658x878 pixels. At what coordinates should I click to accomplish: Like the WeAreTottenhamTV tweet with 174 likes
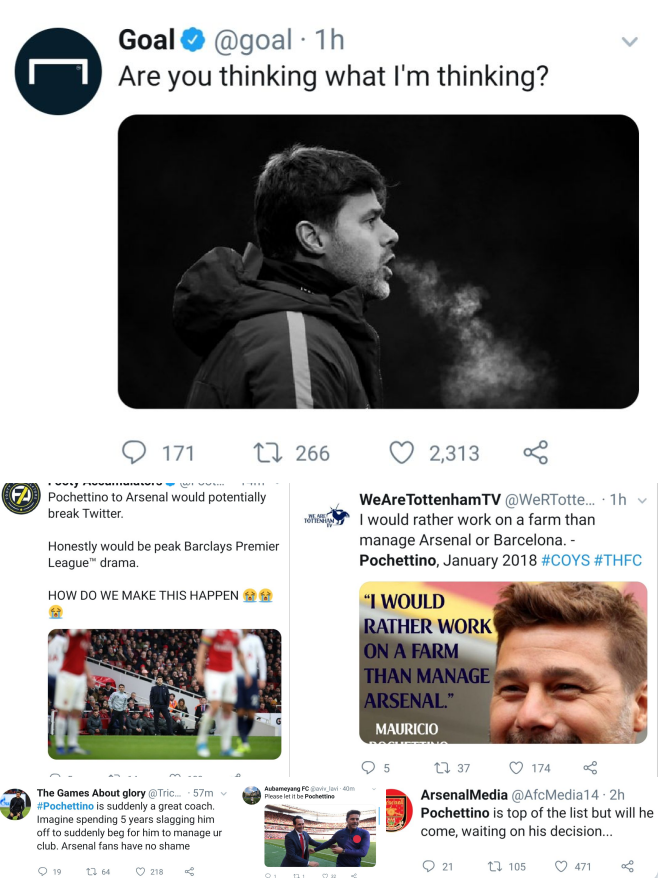coord(517,768)
